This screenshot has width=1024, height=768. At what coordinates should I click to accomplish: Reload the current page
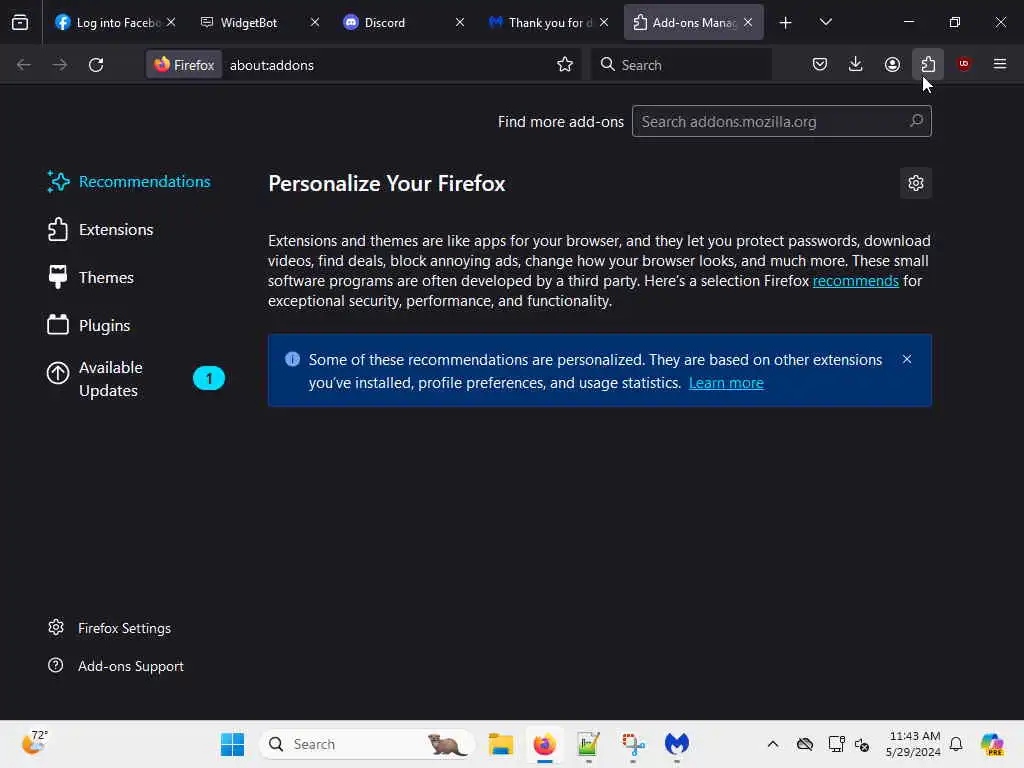(96, 65)
